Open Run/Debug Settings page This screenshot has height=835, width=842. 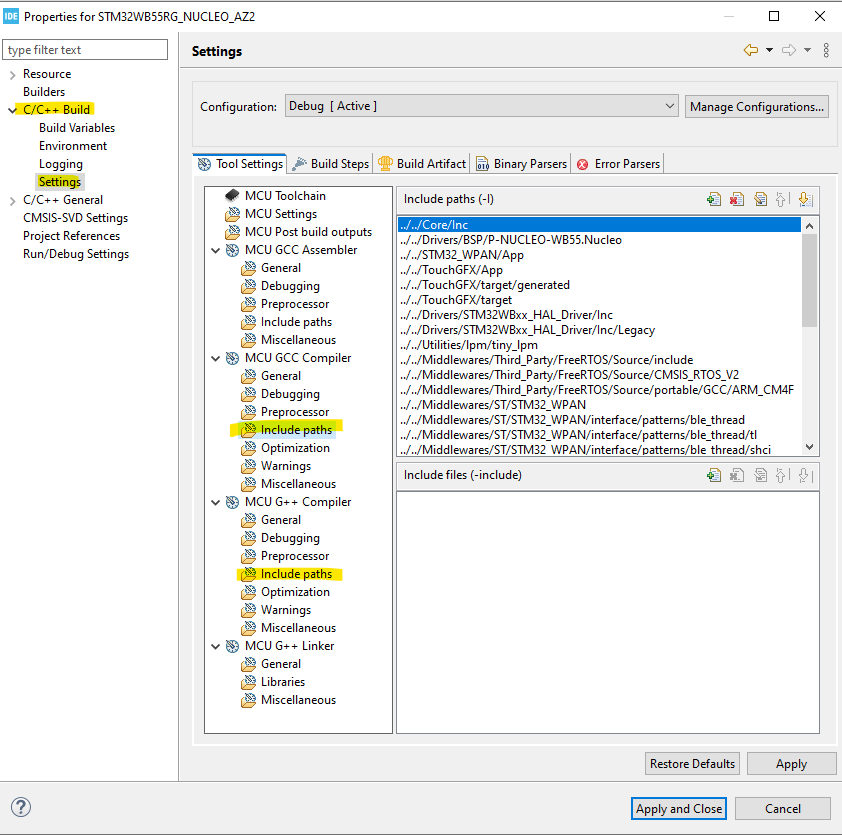click(76, 254)
